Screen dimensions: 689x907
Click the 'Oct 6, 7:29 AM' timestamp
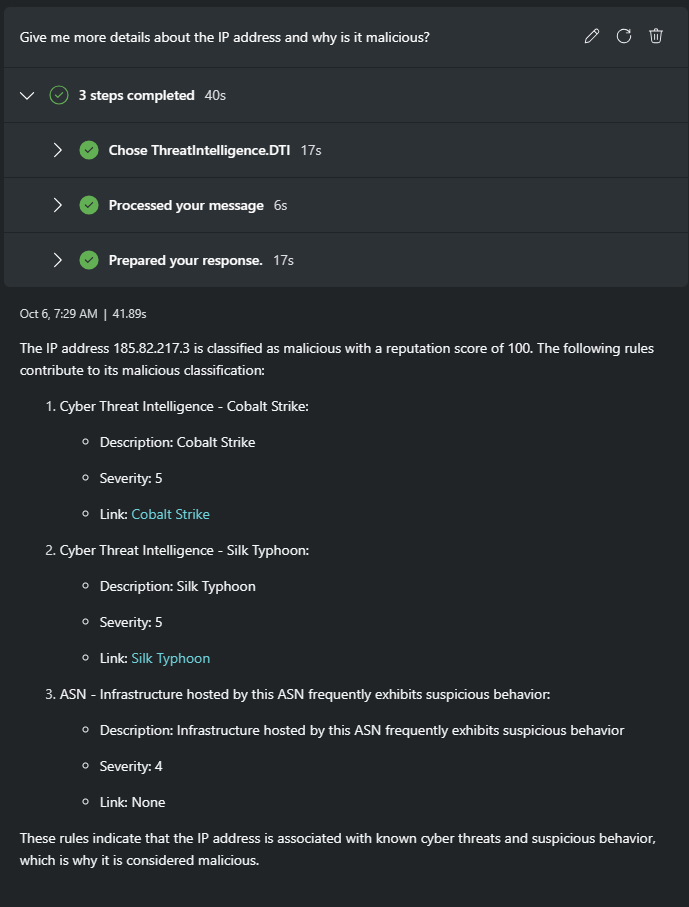click(58, 314)
